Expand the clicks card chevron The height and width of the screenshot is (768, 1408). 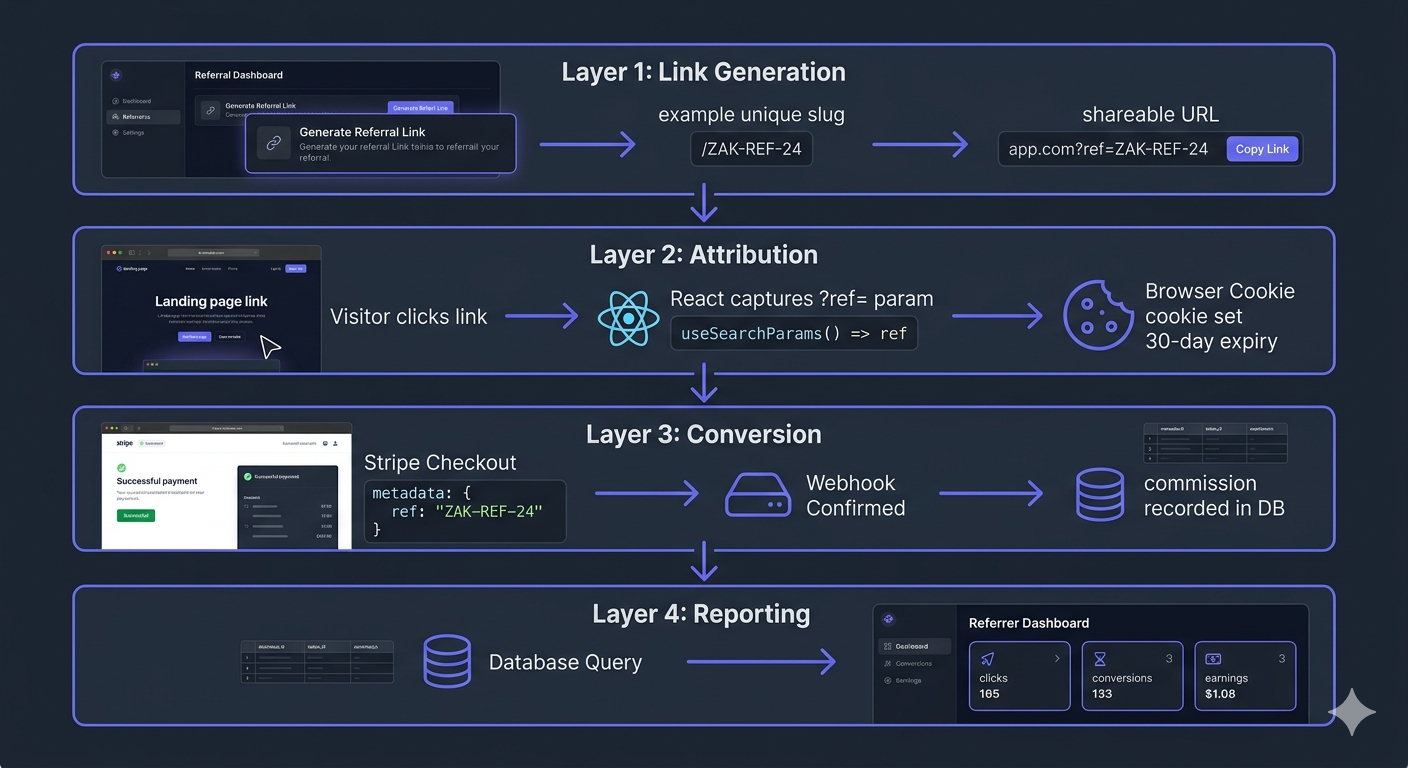coord(1057,659)
